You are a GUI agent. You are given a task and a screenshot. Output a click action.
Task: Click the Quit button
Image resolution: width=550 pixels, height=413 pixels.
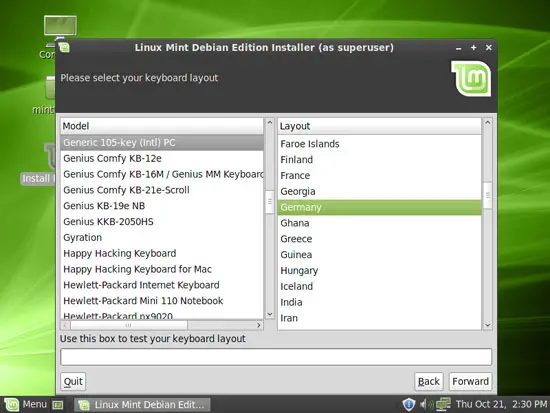[x=73, y=381]
